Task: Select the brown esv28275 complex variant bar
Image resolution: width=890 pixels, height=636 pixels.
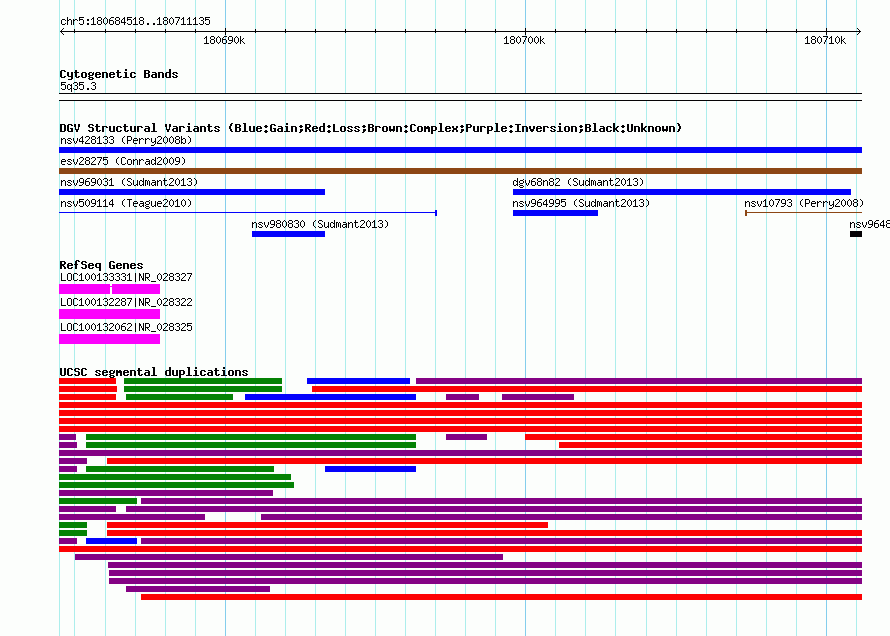Action: [x=460, y=171]
